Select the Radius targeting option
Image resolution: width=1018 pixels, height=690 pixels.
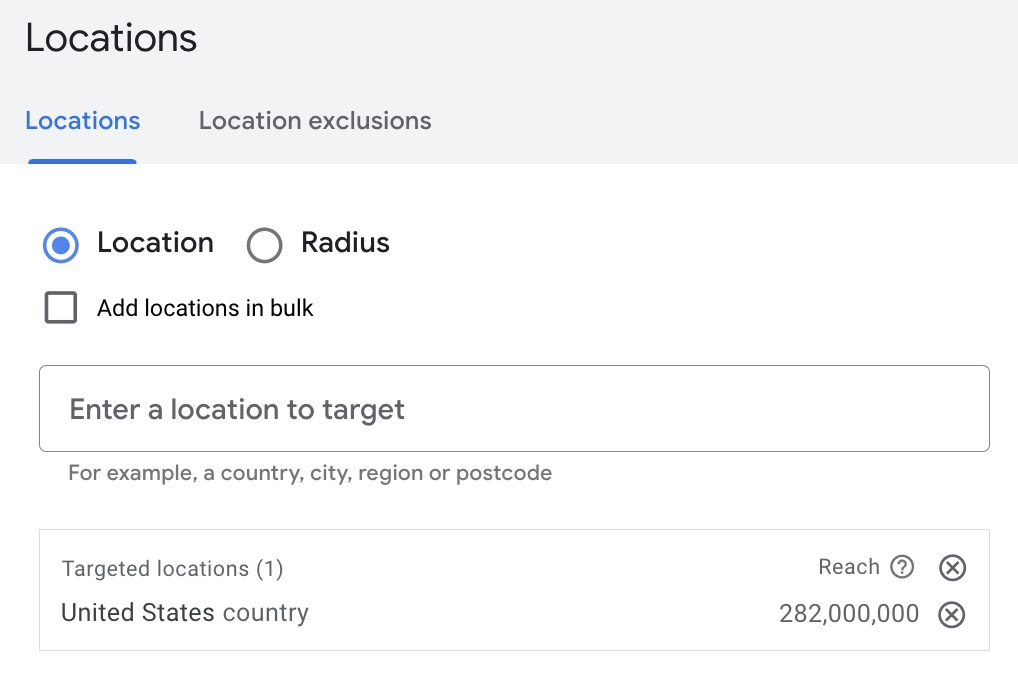pos(264,244)
